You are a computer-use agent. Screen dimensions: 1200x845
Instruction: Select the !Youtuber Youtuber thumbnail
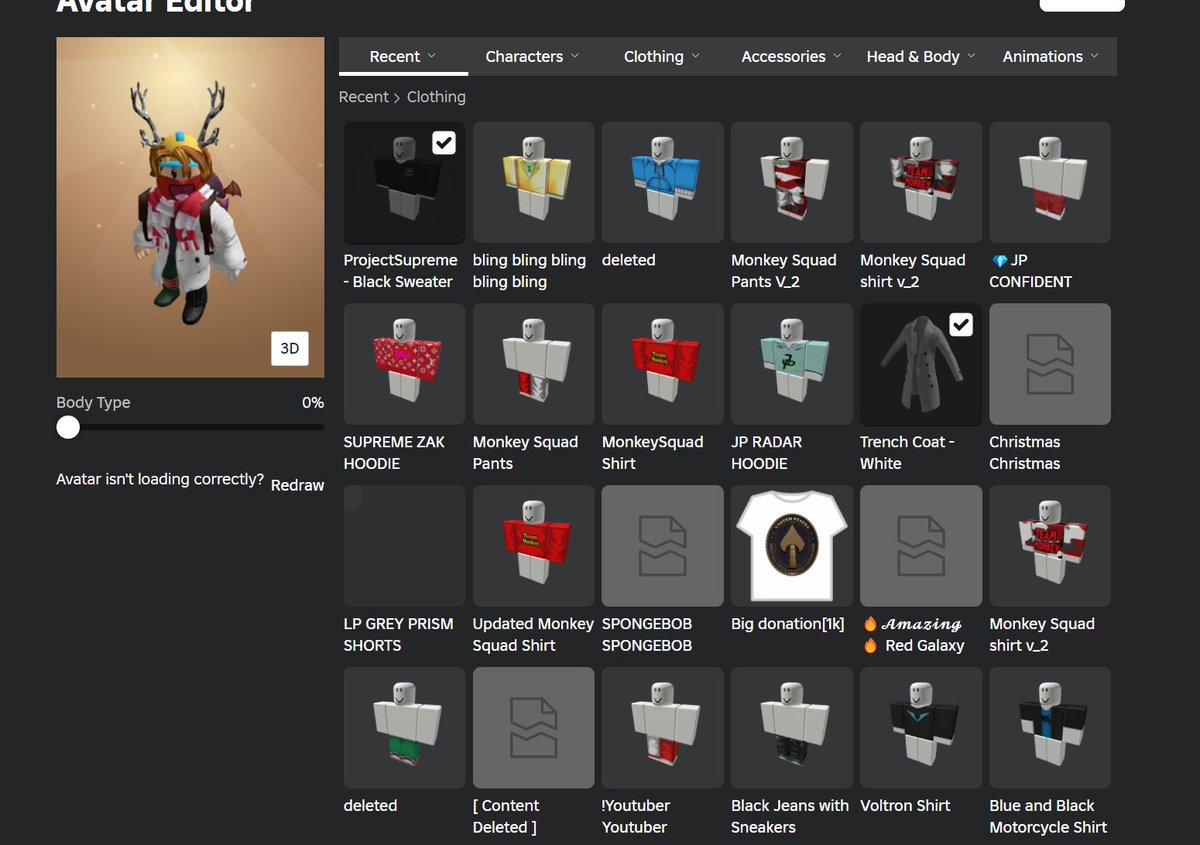pos(662,729)
